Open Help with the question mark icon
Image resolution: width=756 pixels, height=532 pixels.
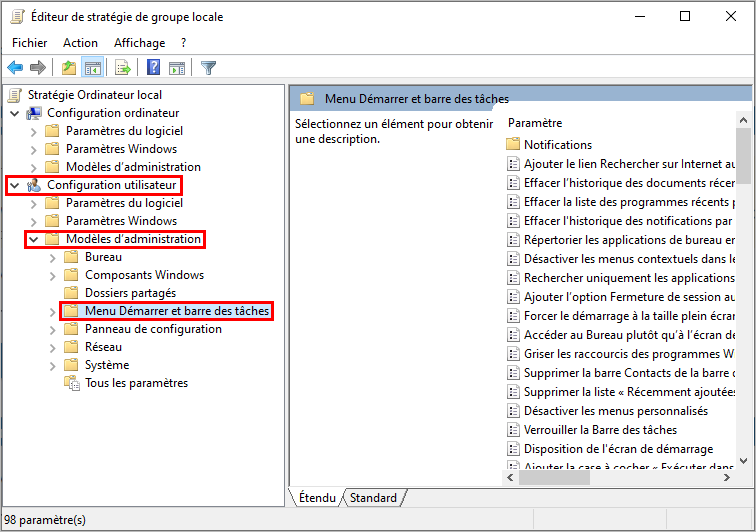(153, 67)
